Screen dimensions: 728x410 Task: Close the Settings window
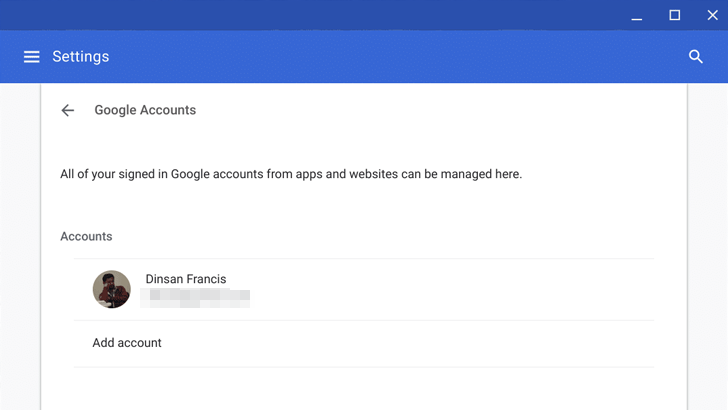[712, 15]
